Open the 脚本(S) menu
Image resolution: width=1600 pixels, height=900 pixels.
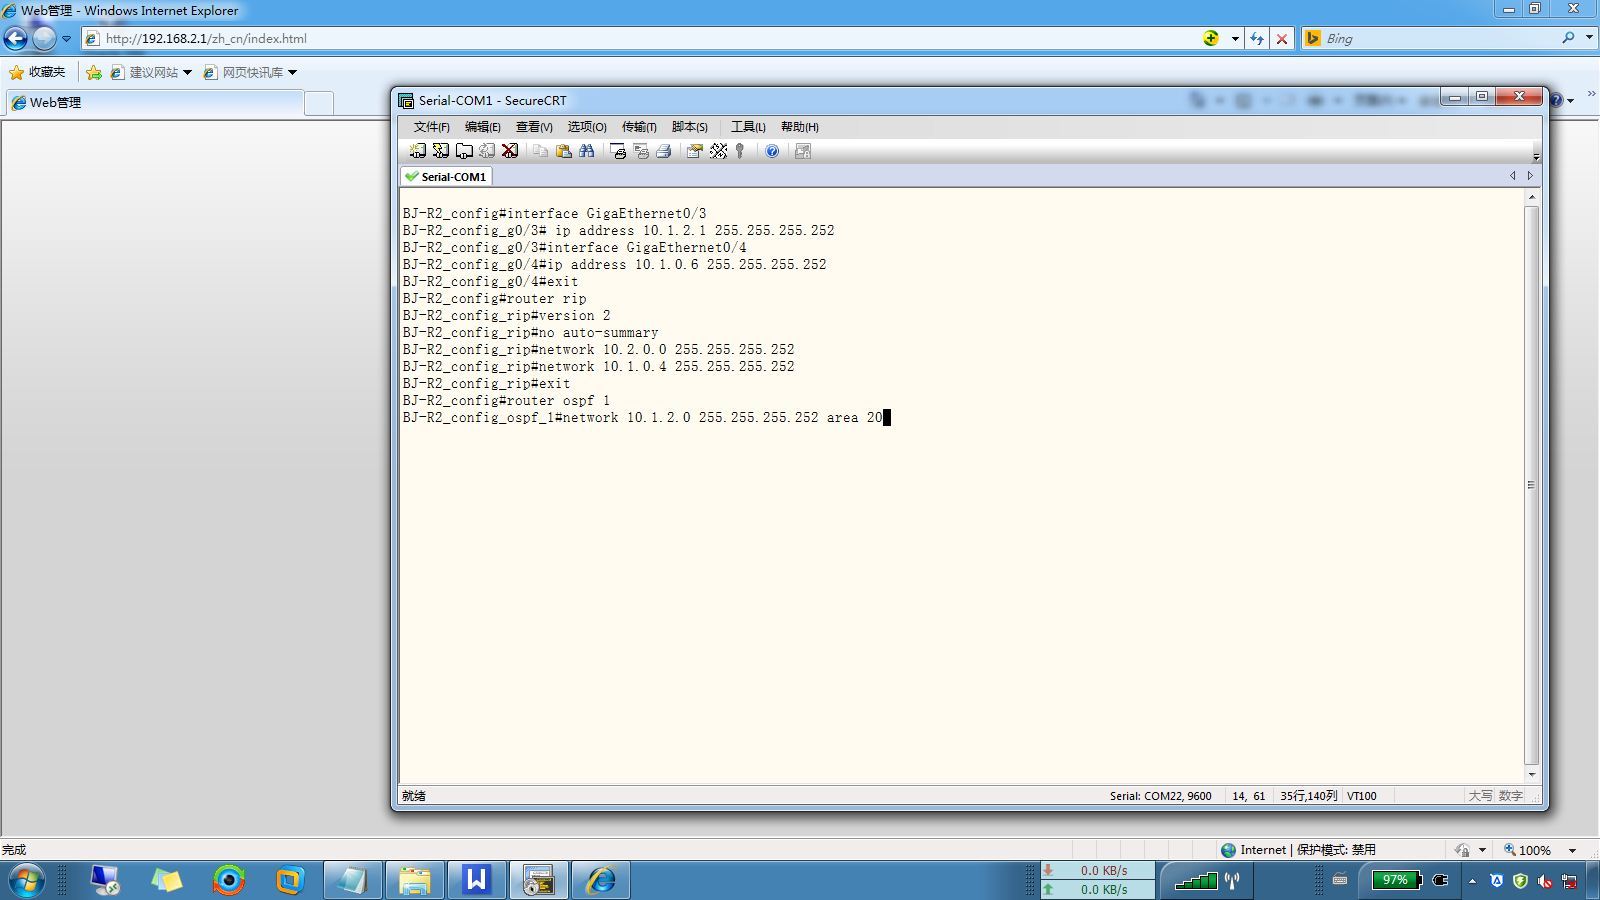(x=690, y=127)
